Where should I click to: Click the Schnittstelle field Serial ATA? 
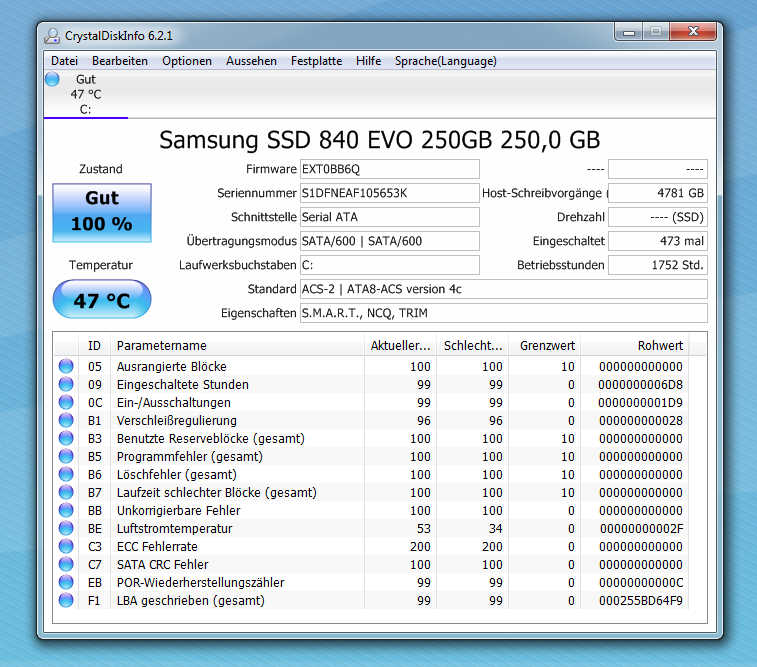(390, 217)
